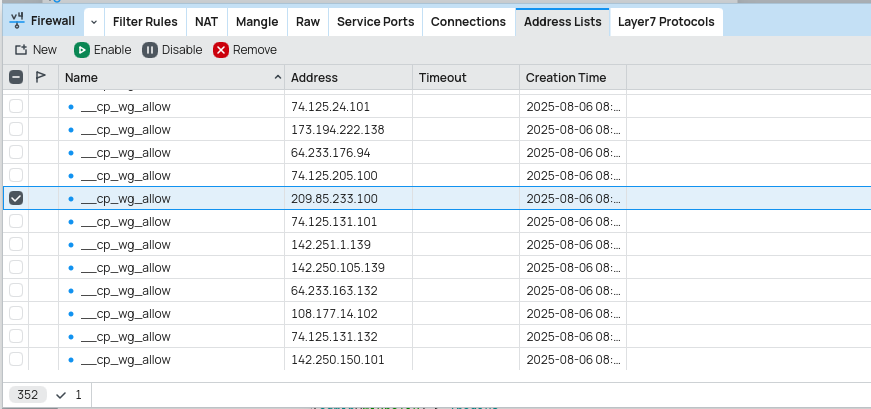Select the 64.233.163.132 address row
871x409 pixels.
(x=334, y=291)
